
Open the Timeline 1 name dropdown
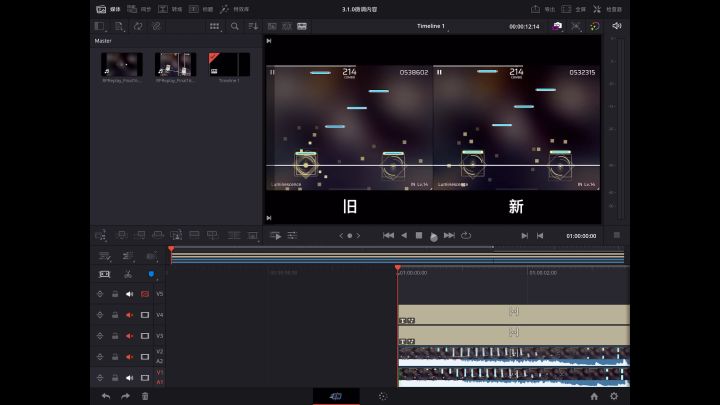432,26
